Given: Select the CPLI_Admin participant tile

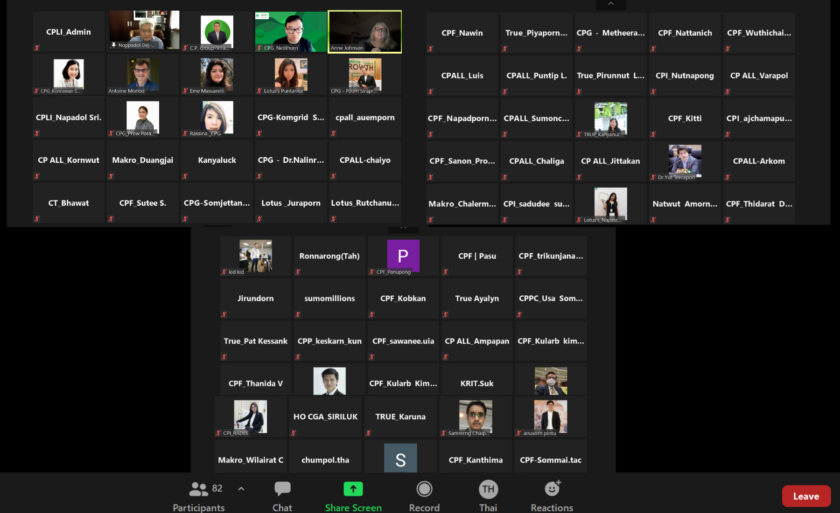Looking at the screenshot, I should pos(69,32).
